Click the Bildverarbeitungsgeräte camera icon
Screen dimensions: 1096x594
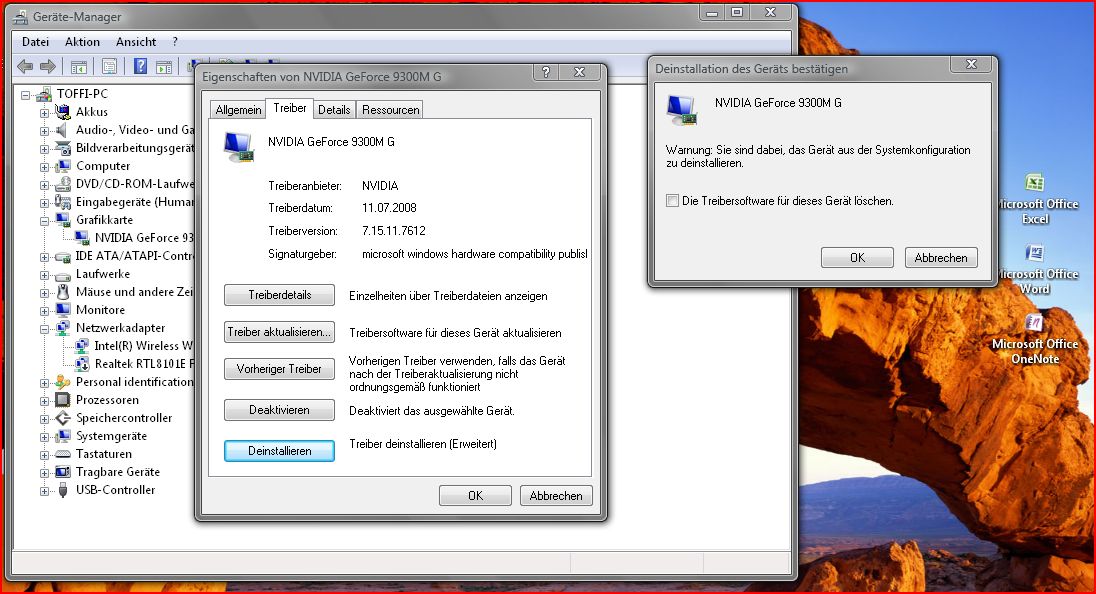click(63, 148)
